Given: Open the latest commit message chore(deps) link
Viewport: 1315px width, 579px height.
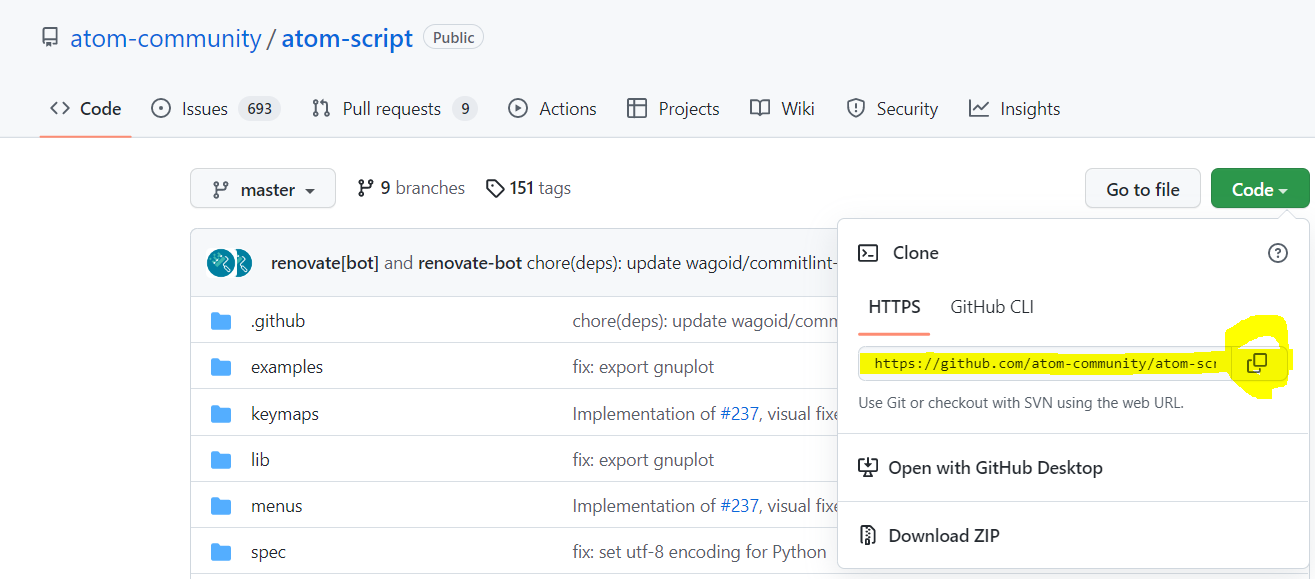Looking at the screenshot, I should point(682,263).
